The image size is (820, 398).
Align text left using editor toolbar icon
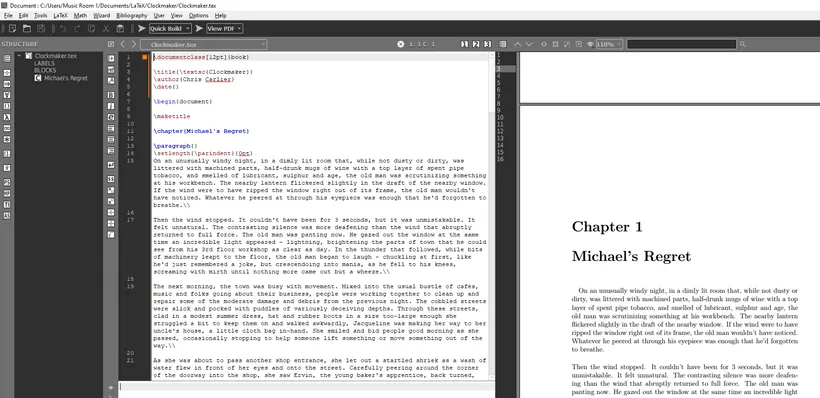pyautogui.click(x=111, y=128)
